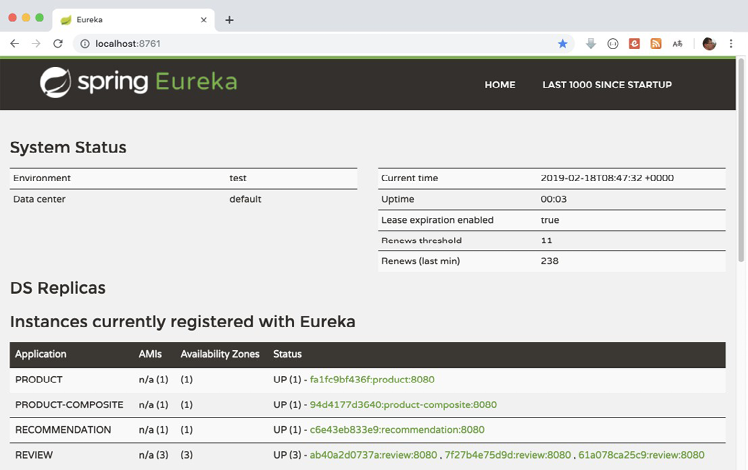The width and height of the screenshot is (748, 470).
Task: Click the blue bookmark star icon
Action: pyautogui.click(x=562, y=44)
